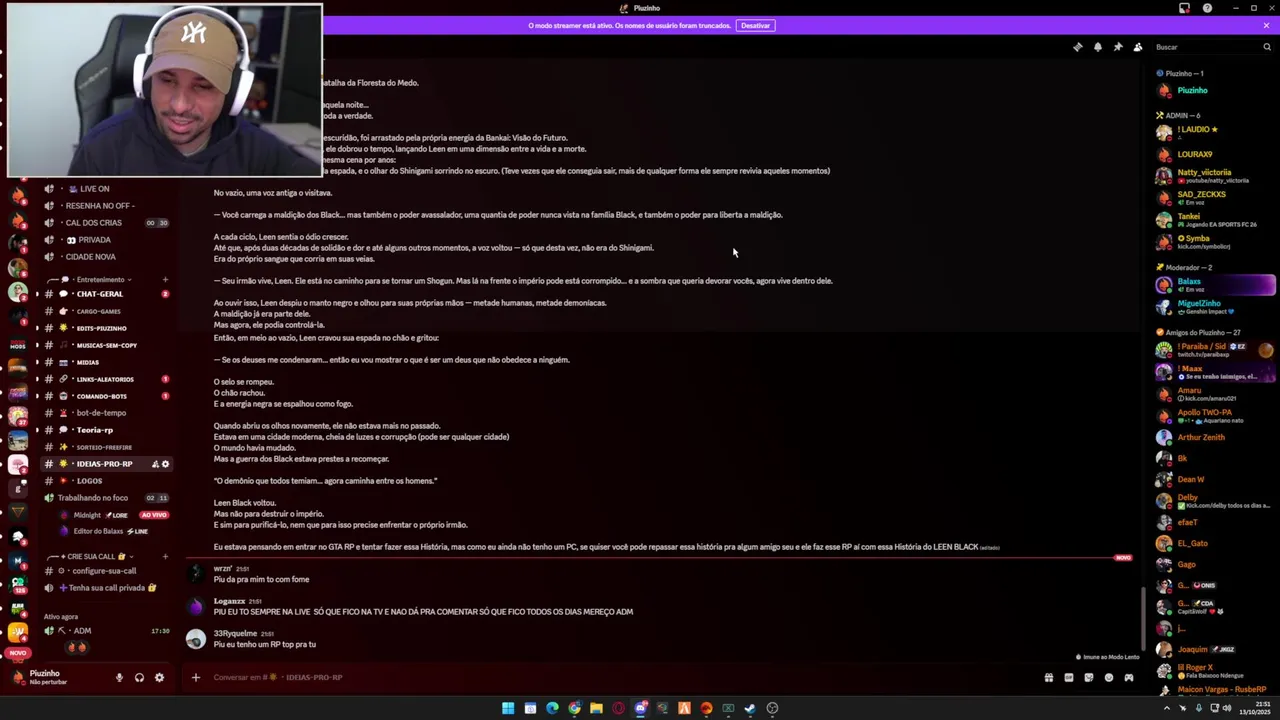Image resolution: width=1280 pixels, height=720 pixels.
Task: Select member SAD_ZECKXS in member list
Action: point(1214,198)
